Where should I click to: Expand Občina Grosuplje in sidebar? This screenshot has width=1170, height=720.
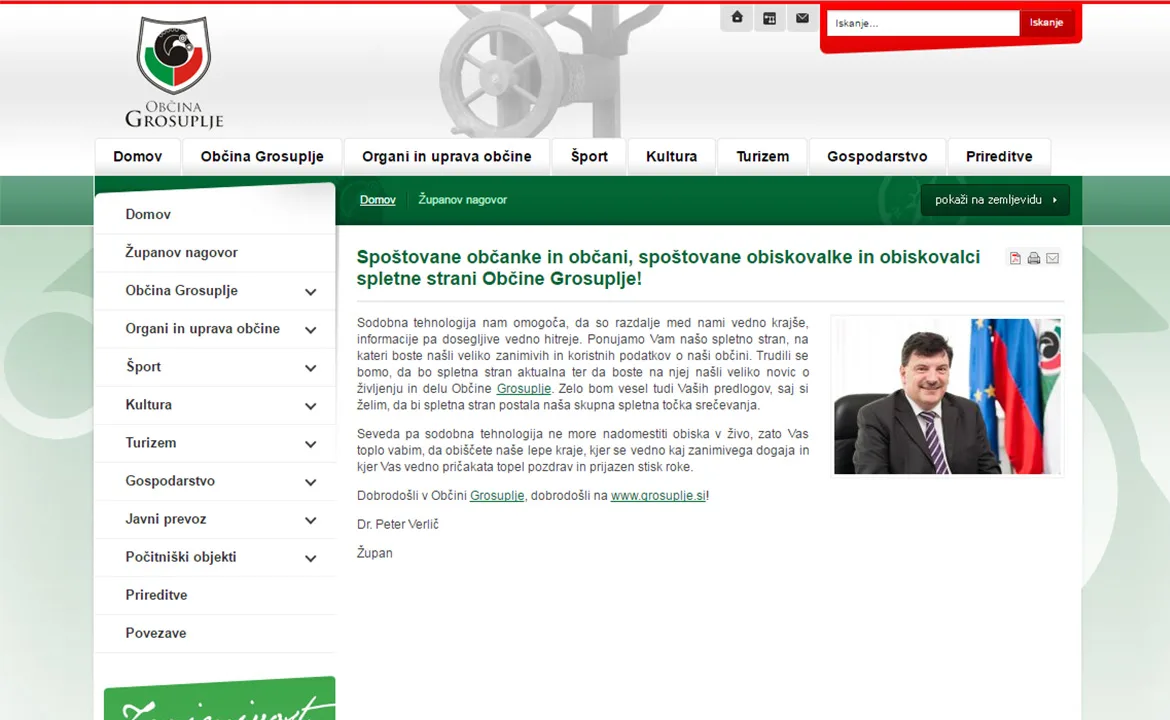[x=310, y=291]
